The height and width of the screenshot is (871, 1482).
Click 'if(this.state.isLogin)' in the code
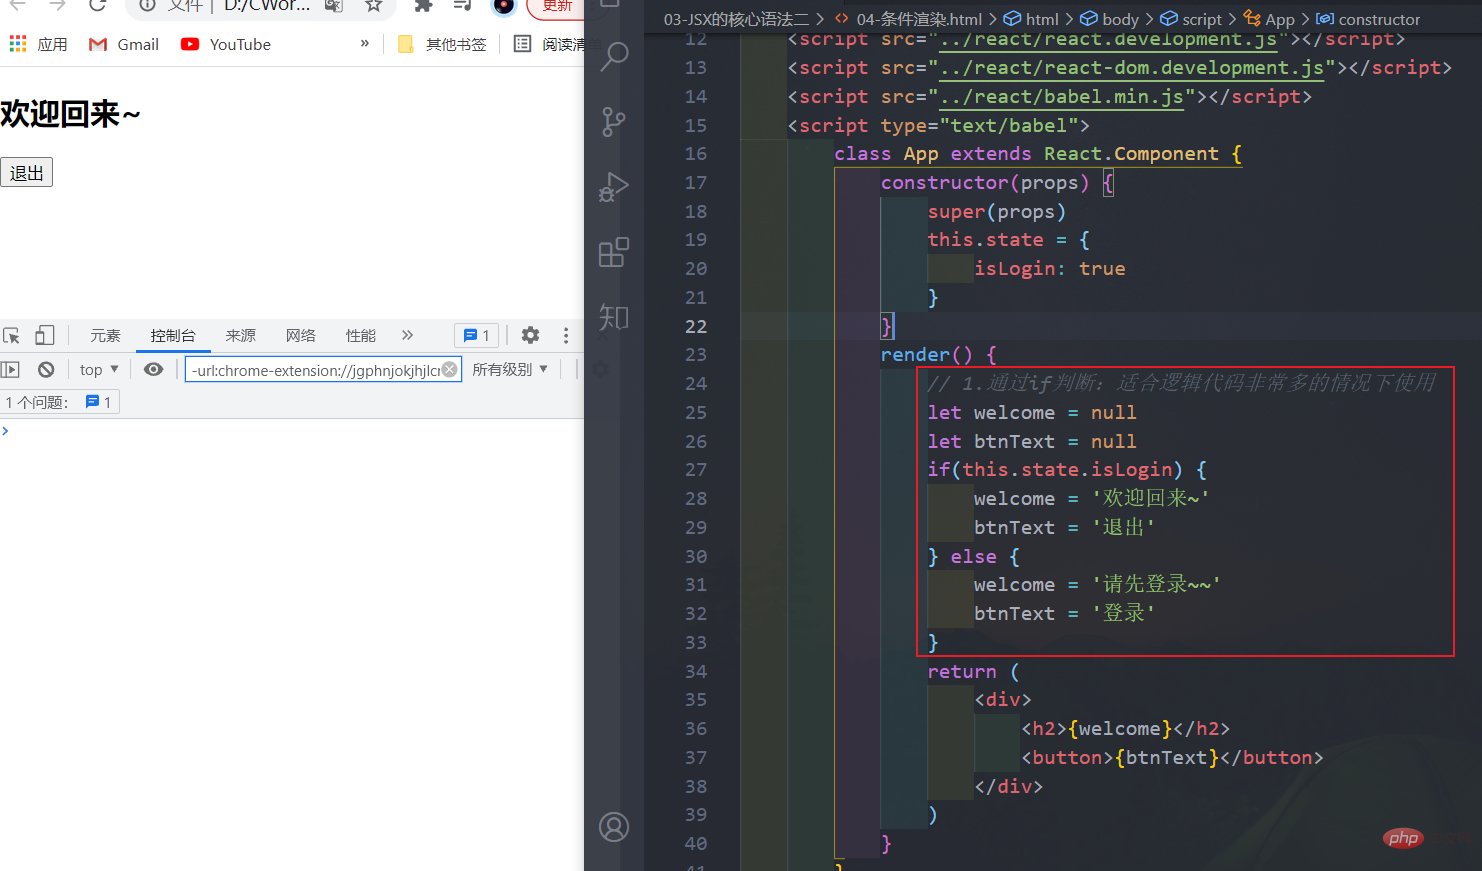pos(1055,470)
